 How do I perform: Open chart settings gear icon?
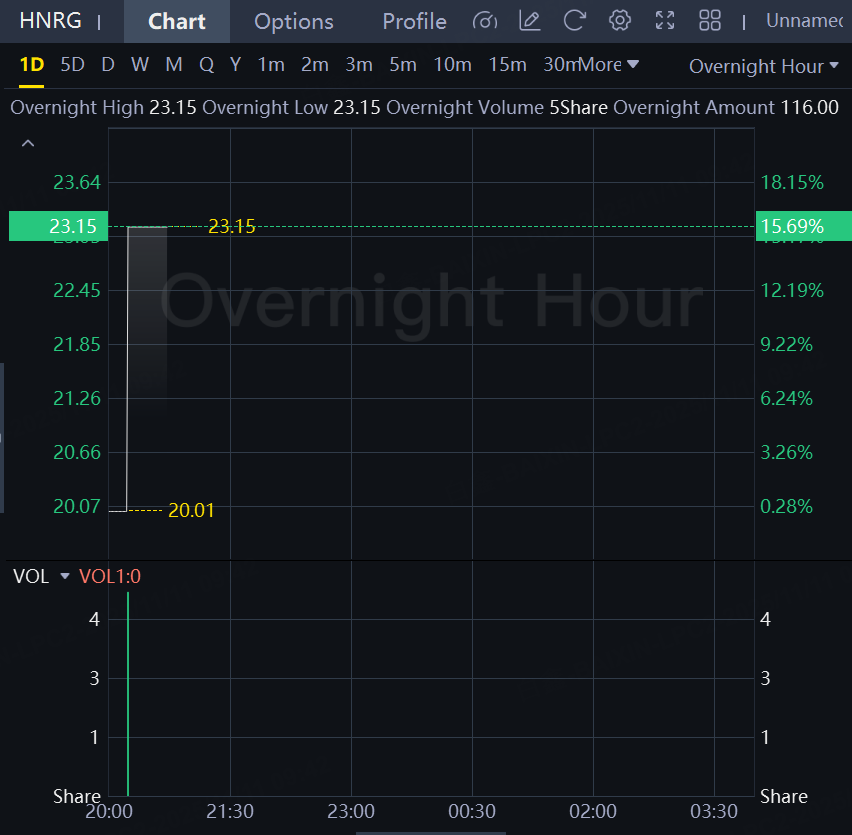(x=620, y=21)
